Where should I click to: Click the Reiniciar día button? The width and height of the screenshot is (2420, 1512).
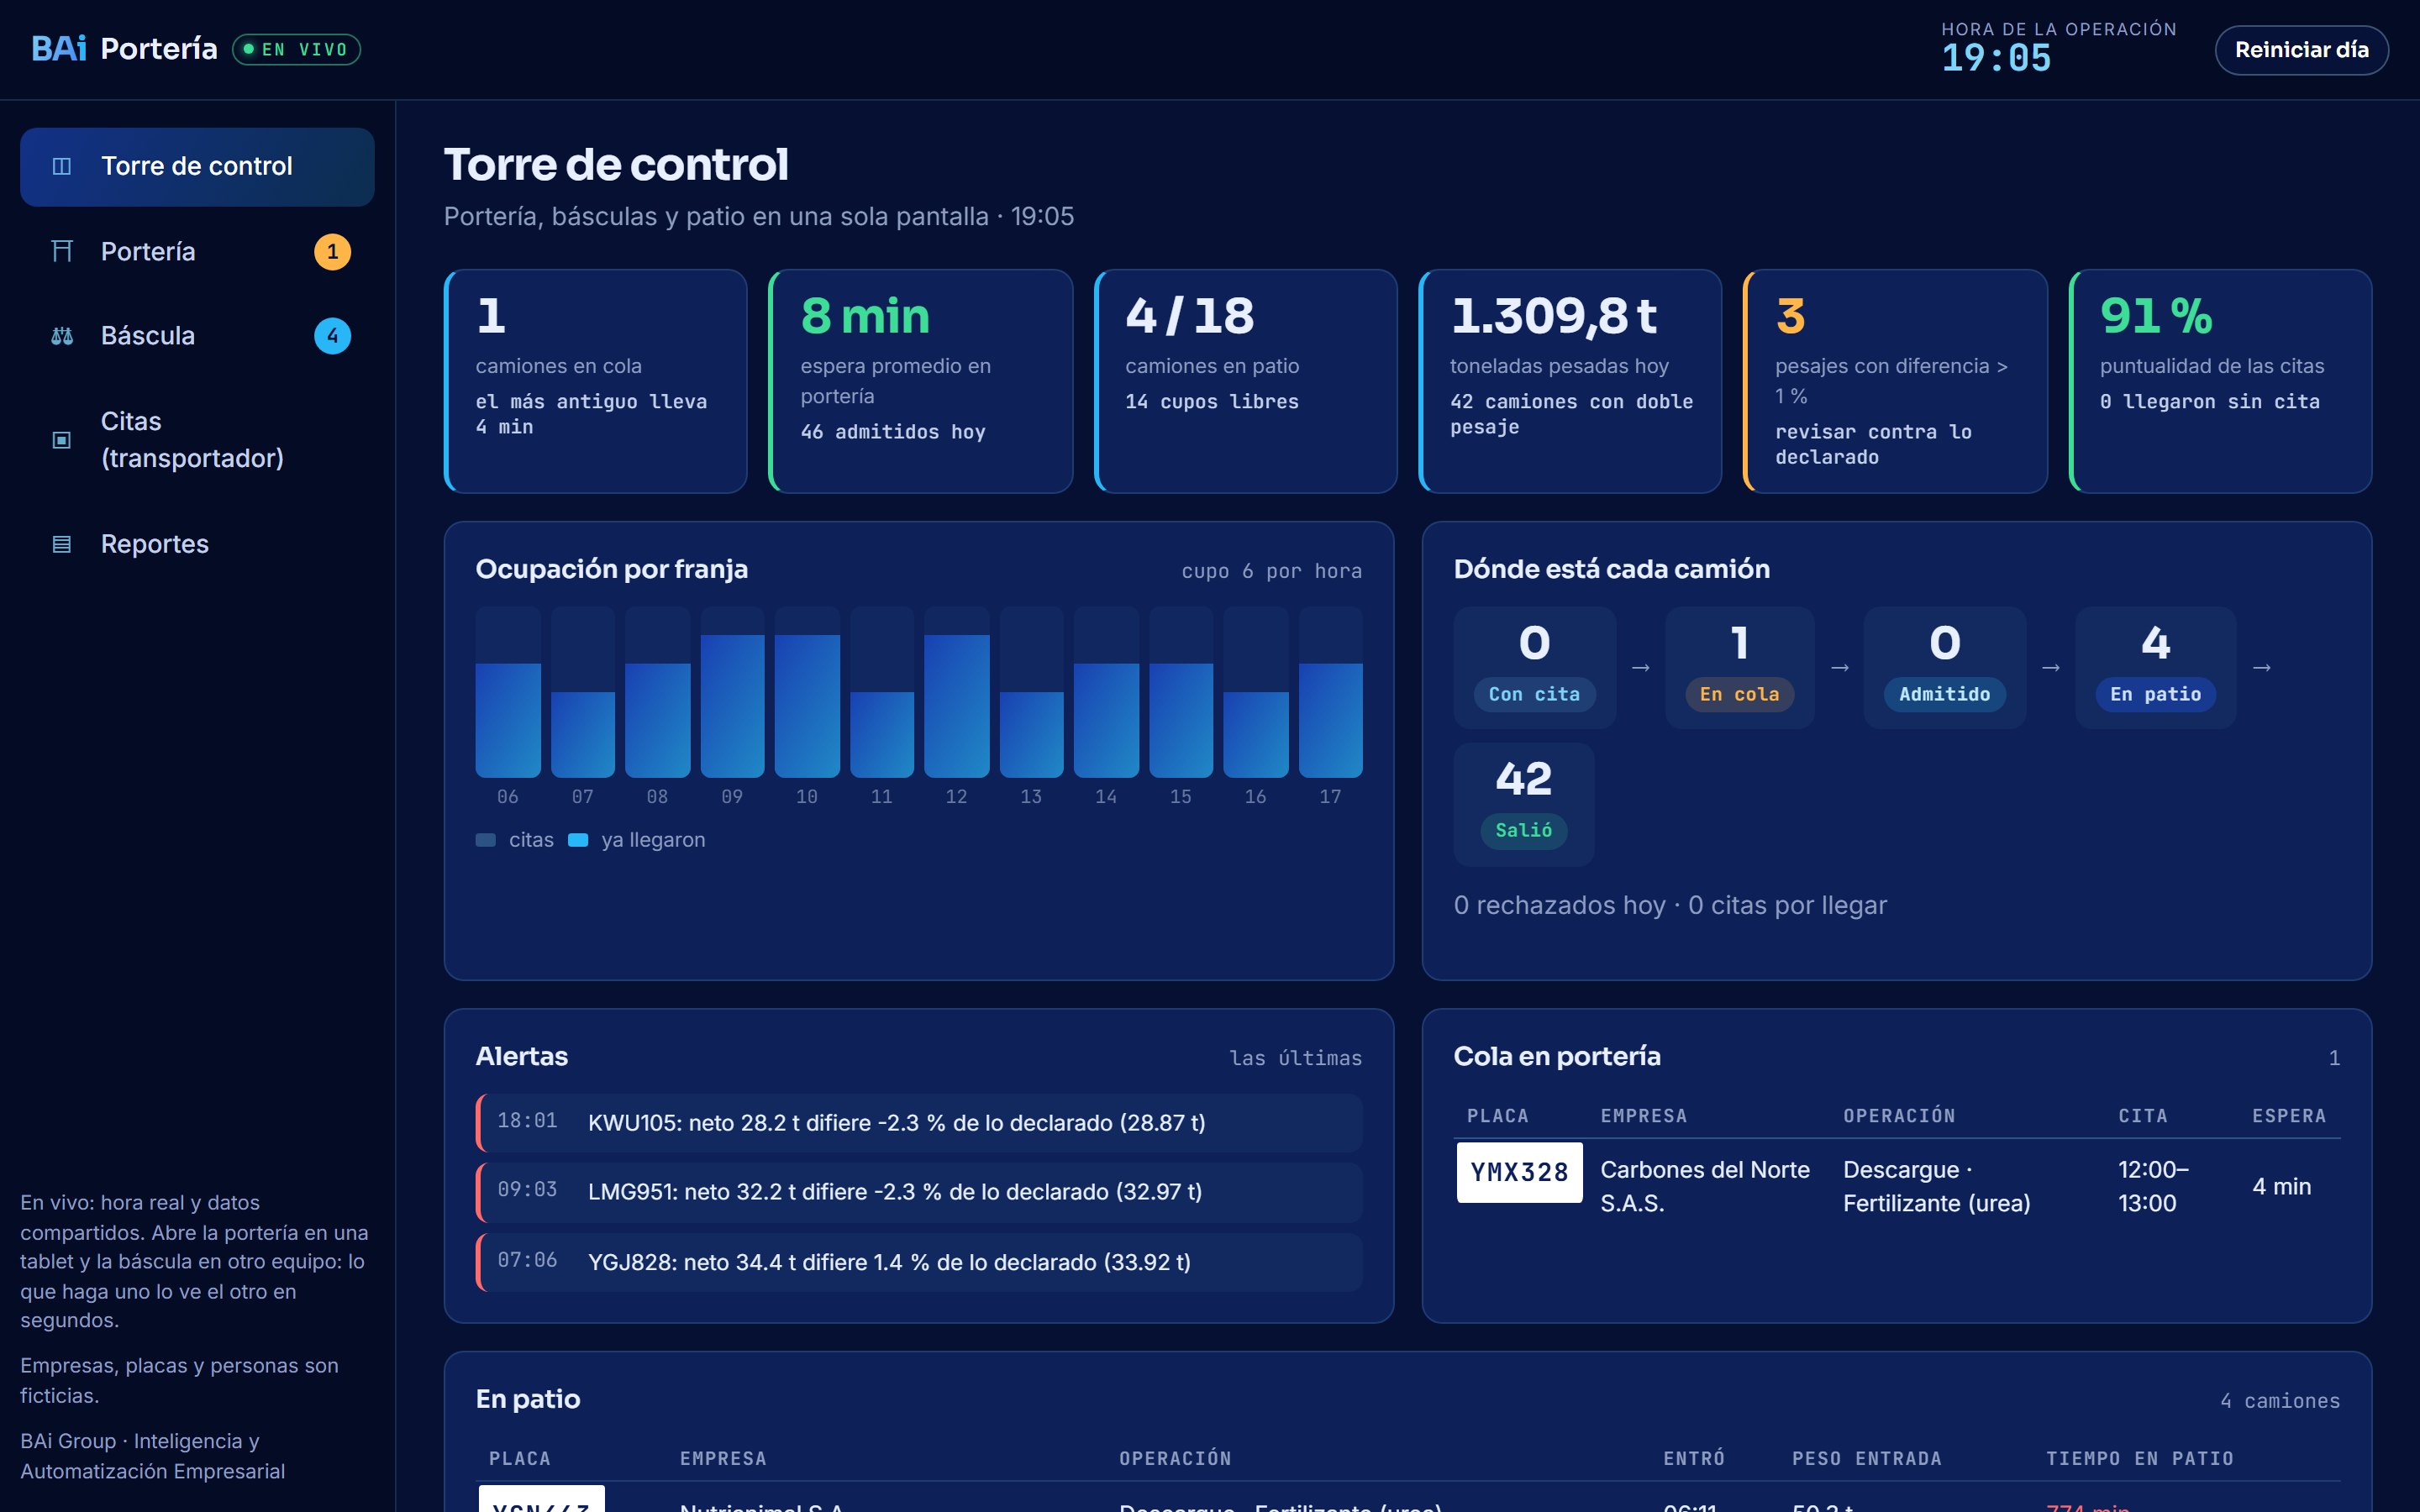tap(2301, 50)
